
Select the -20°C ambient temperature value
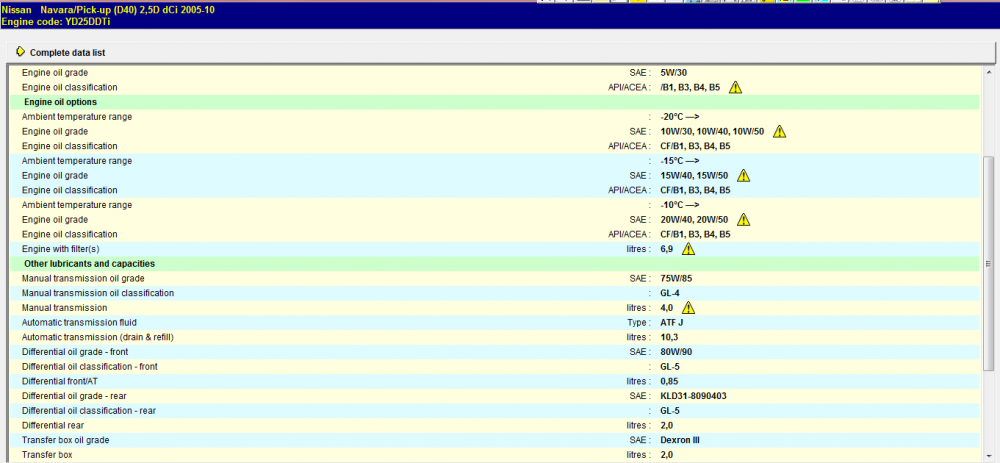click(680, 117)
